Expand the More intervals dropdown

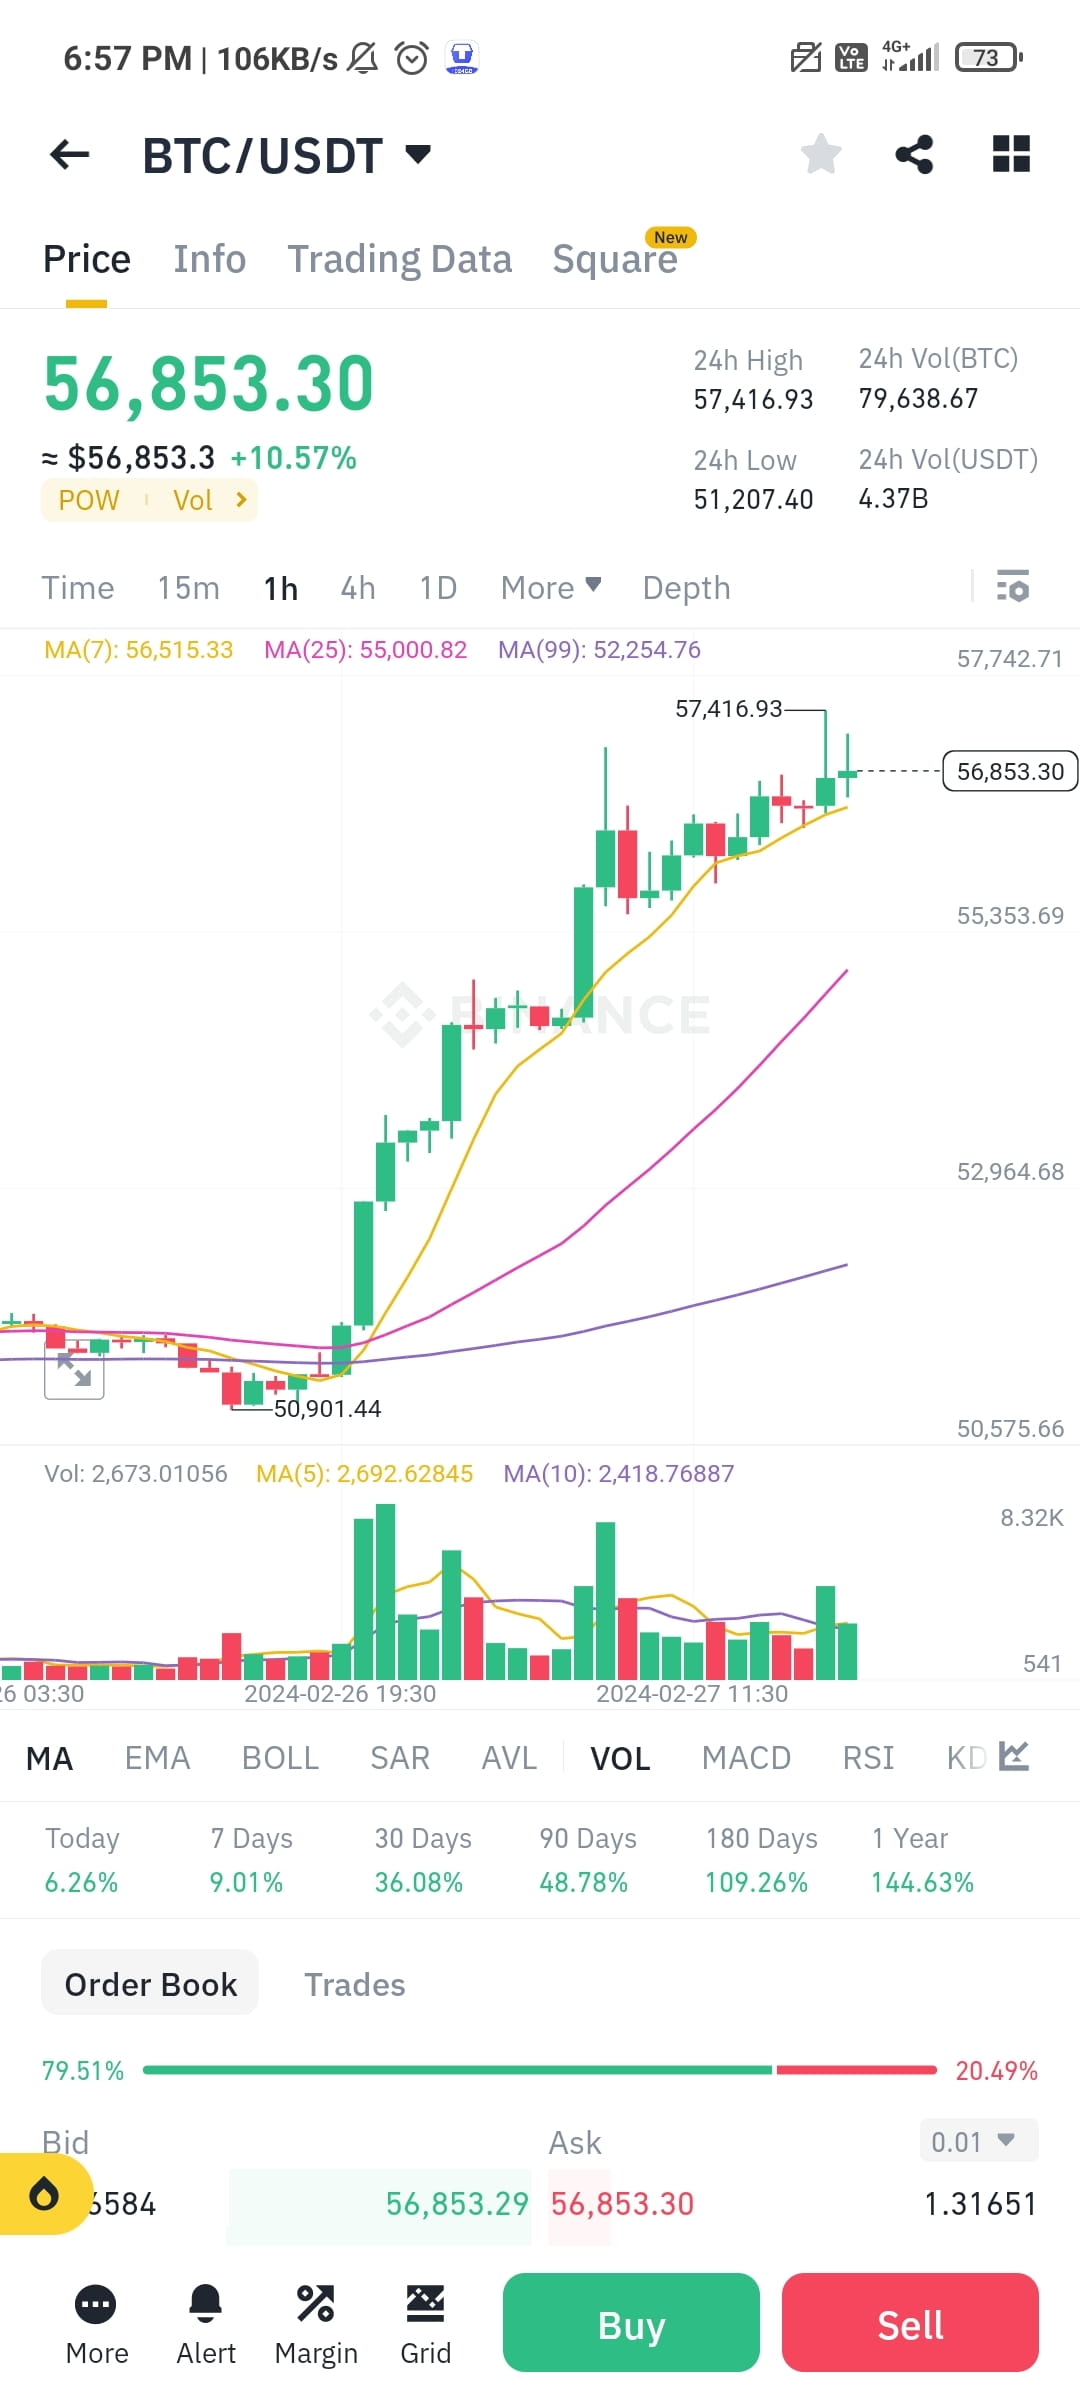pyautogui.click(x=550, y=588)
